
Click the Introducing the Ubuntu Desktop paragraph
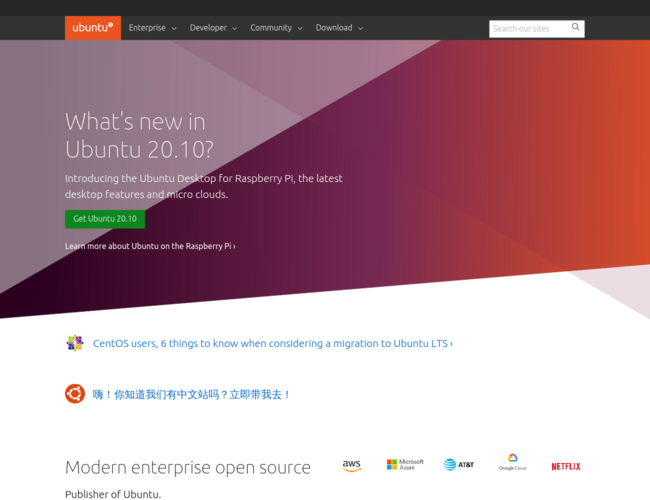point(204,187)
